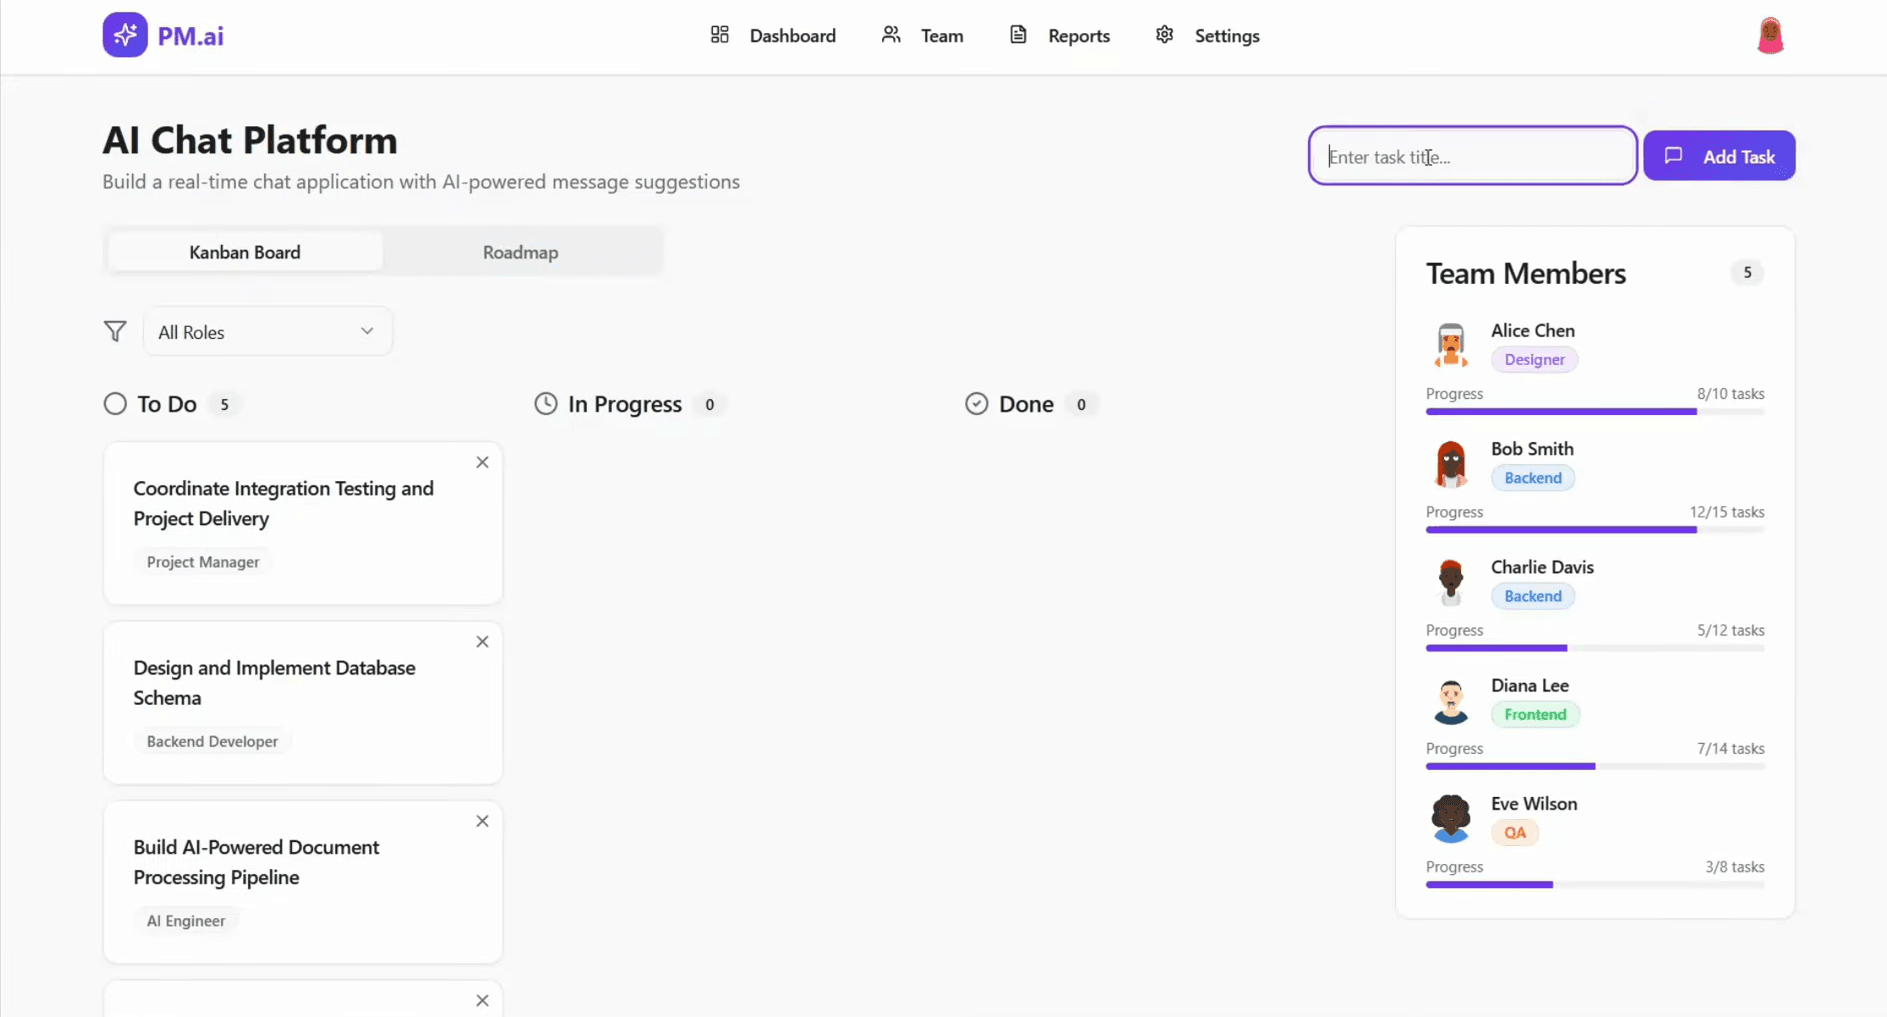Click the Done checkmark icon
Image resolution: width=1887 pixels, height=1017 pixels.
point(977,404)
